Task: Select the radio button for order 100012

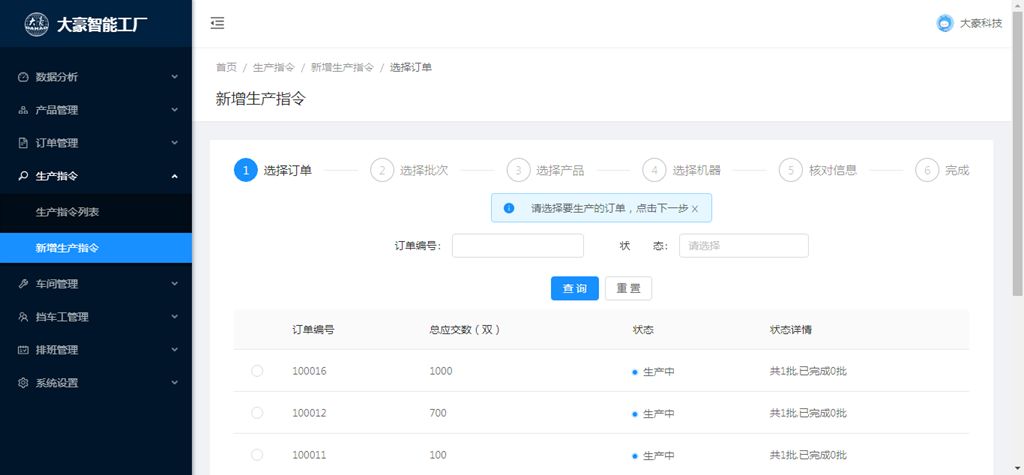Action: [257, 413]
